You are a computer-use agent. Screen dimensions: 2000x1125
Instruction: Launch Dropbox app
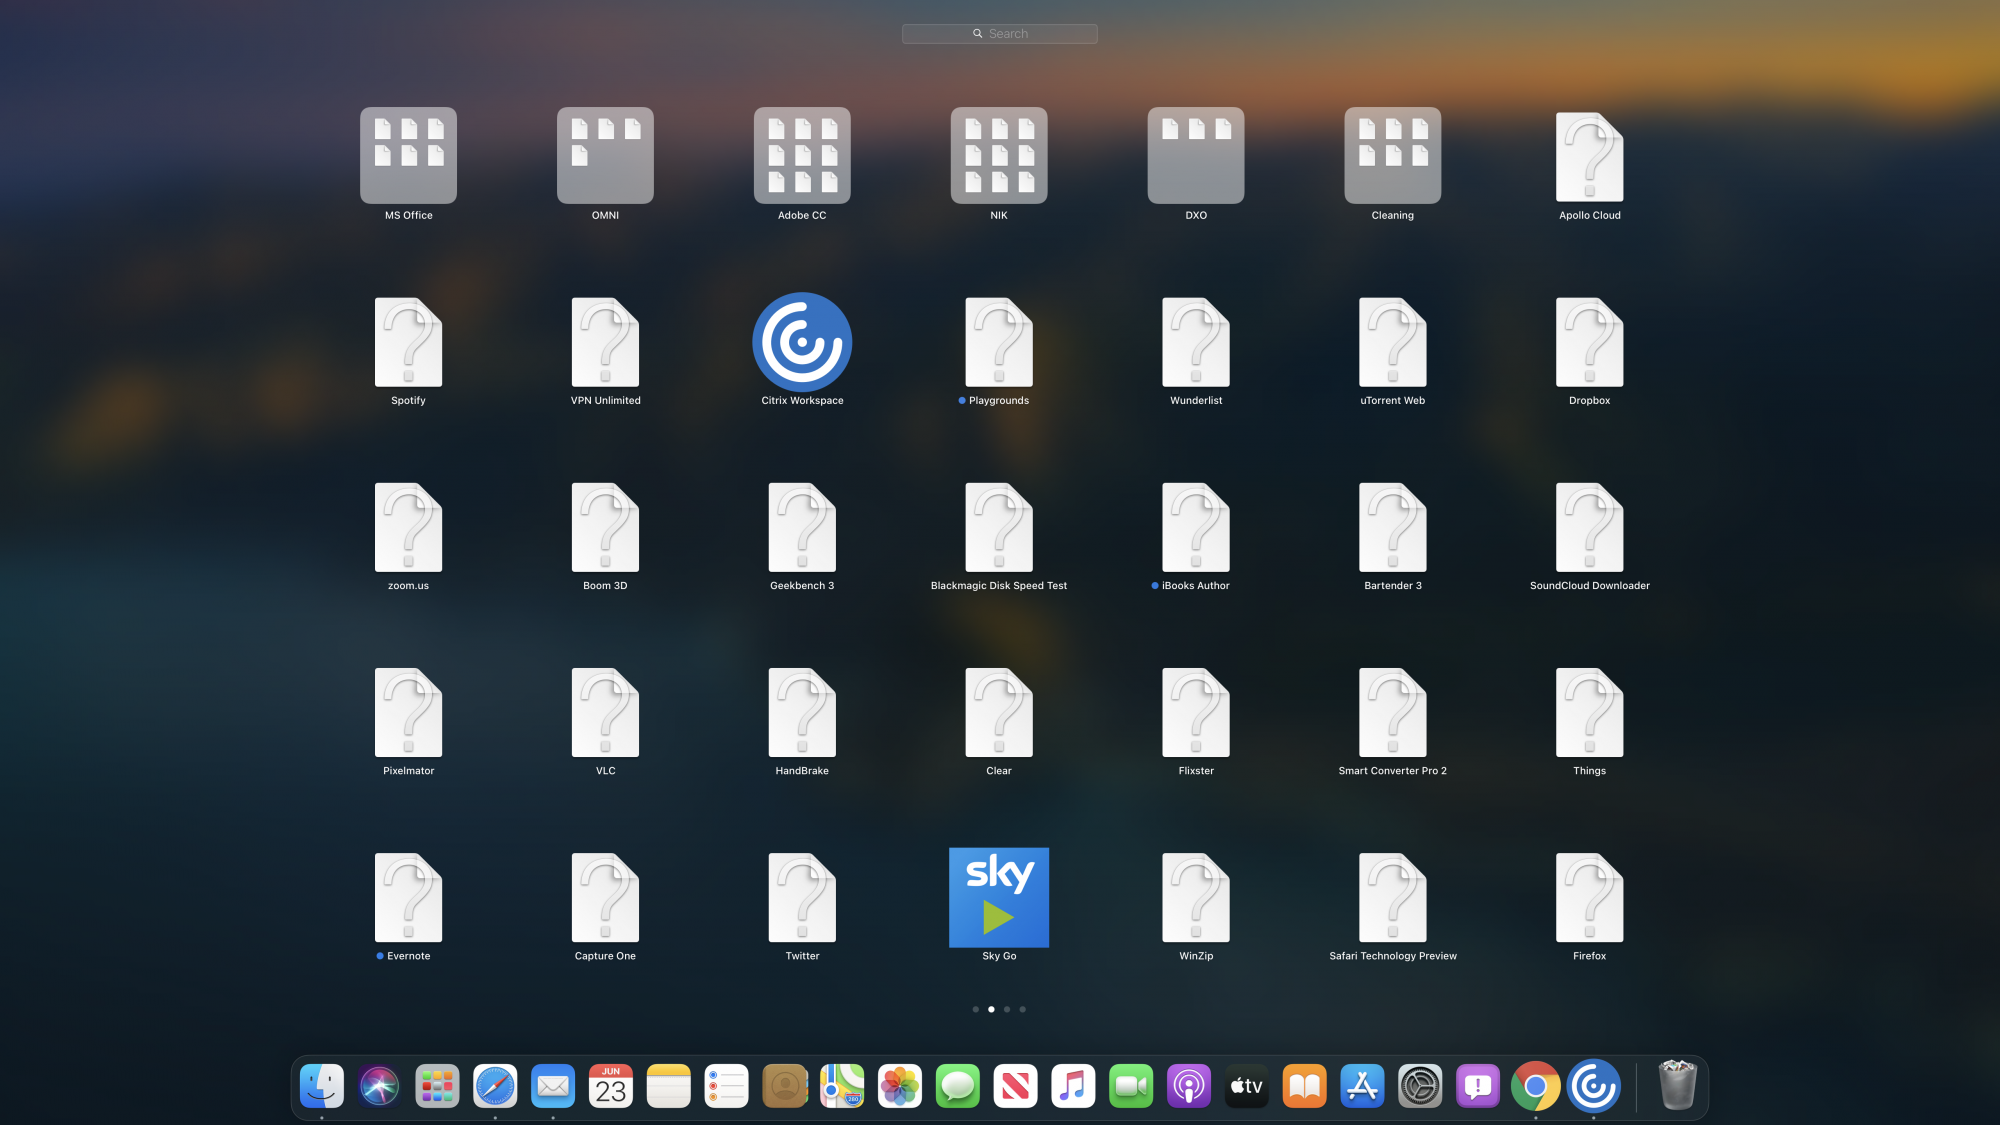1590,342
